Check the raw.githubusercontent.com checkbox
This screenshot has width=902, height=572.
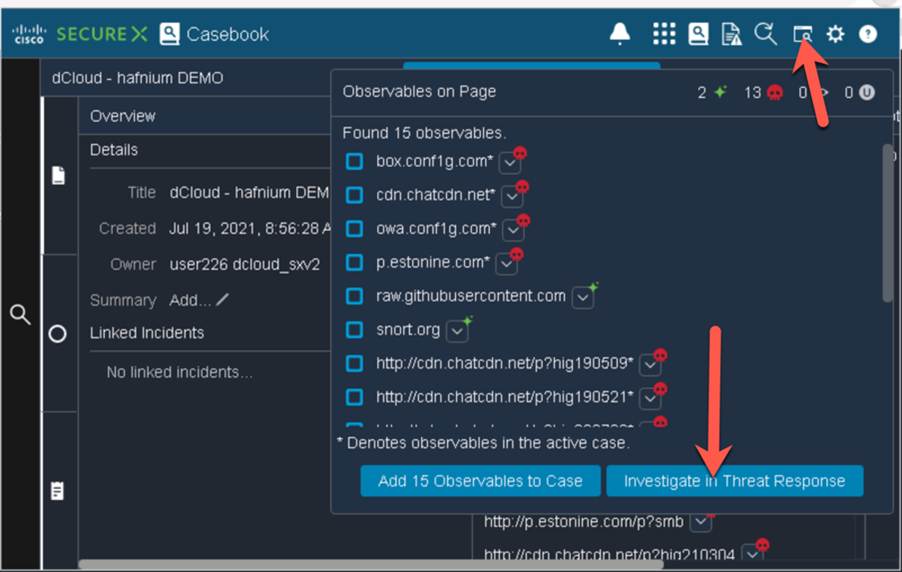click(354, 296)
